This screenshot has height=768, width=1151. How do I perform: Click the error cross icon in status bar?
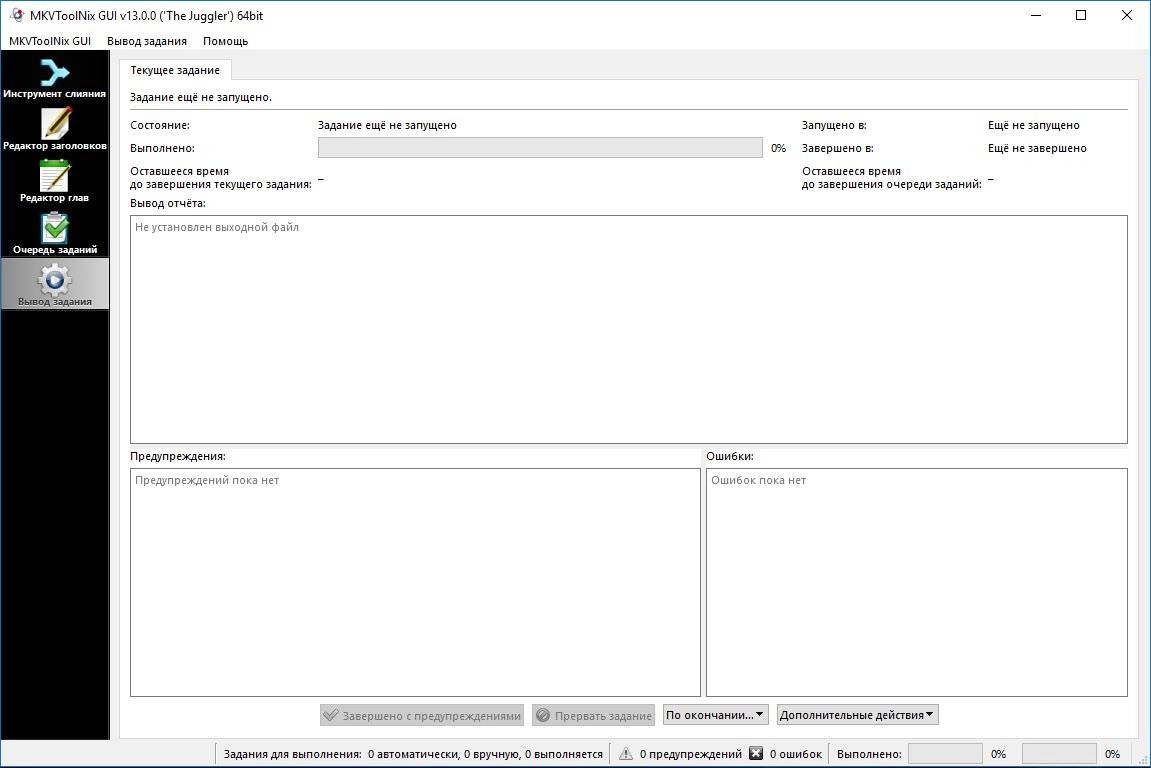coord(756,753)
